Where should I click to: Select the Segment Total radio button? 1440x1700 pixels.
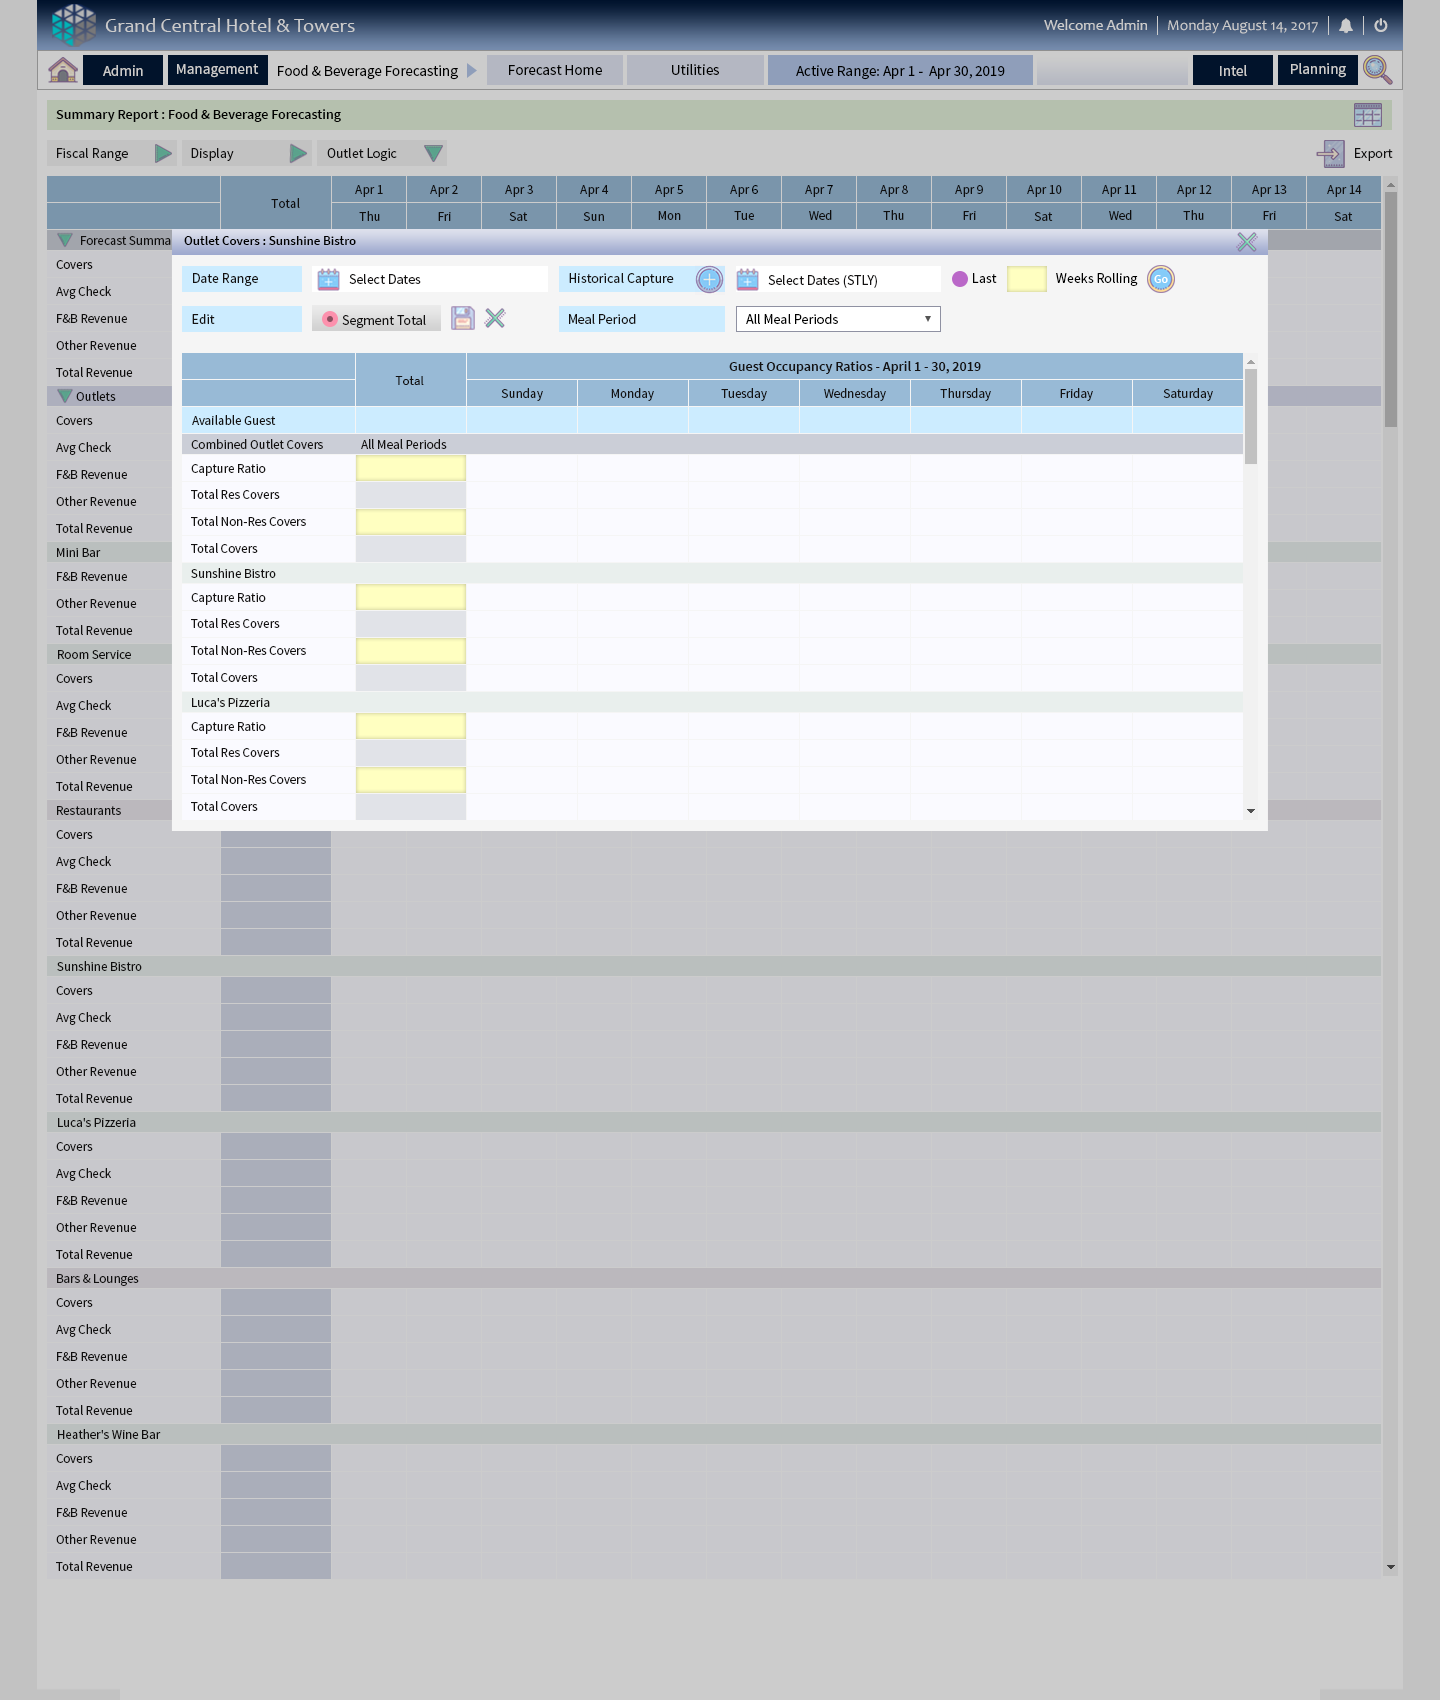(x=330, y=320)
